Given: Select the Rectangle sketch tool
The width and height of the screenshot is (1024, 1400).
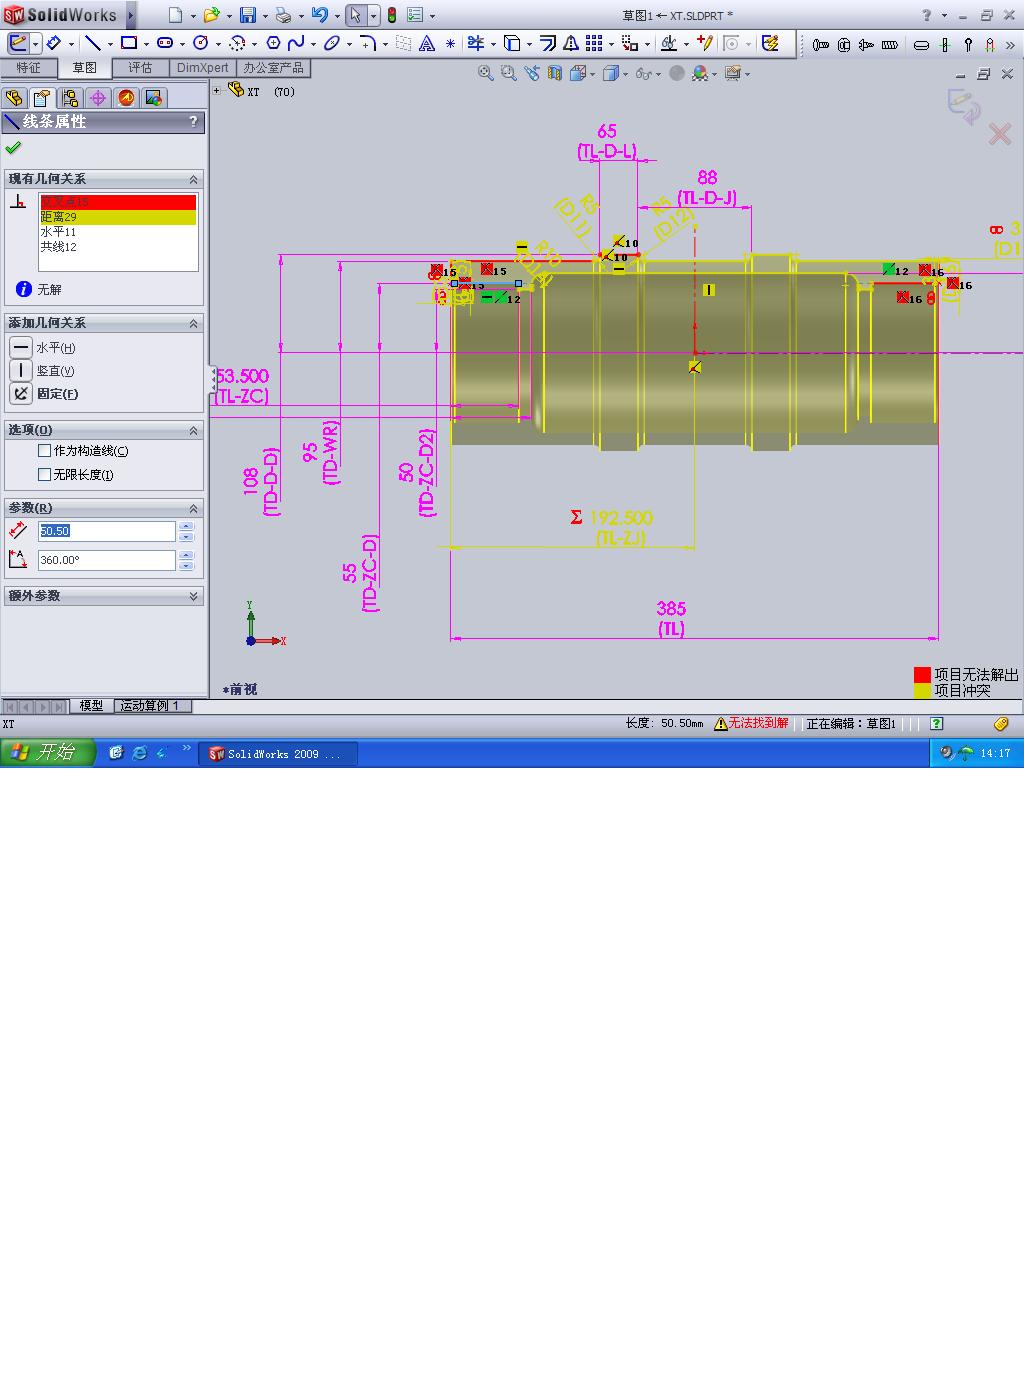Looking at the screenshot, I should 129,43.
